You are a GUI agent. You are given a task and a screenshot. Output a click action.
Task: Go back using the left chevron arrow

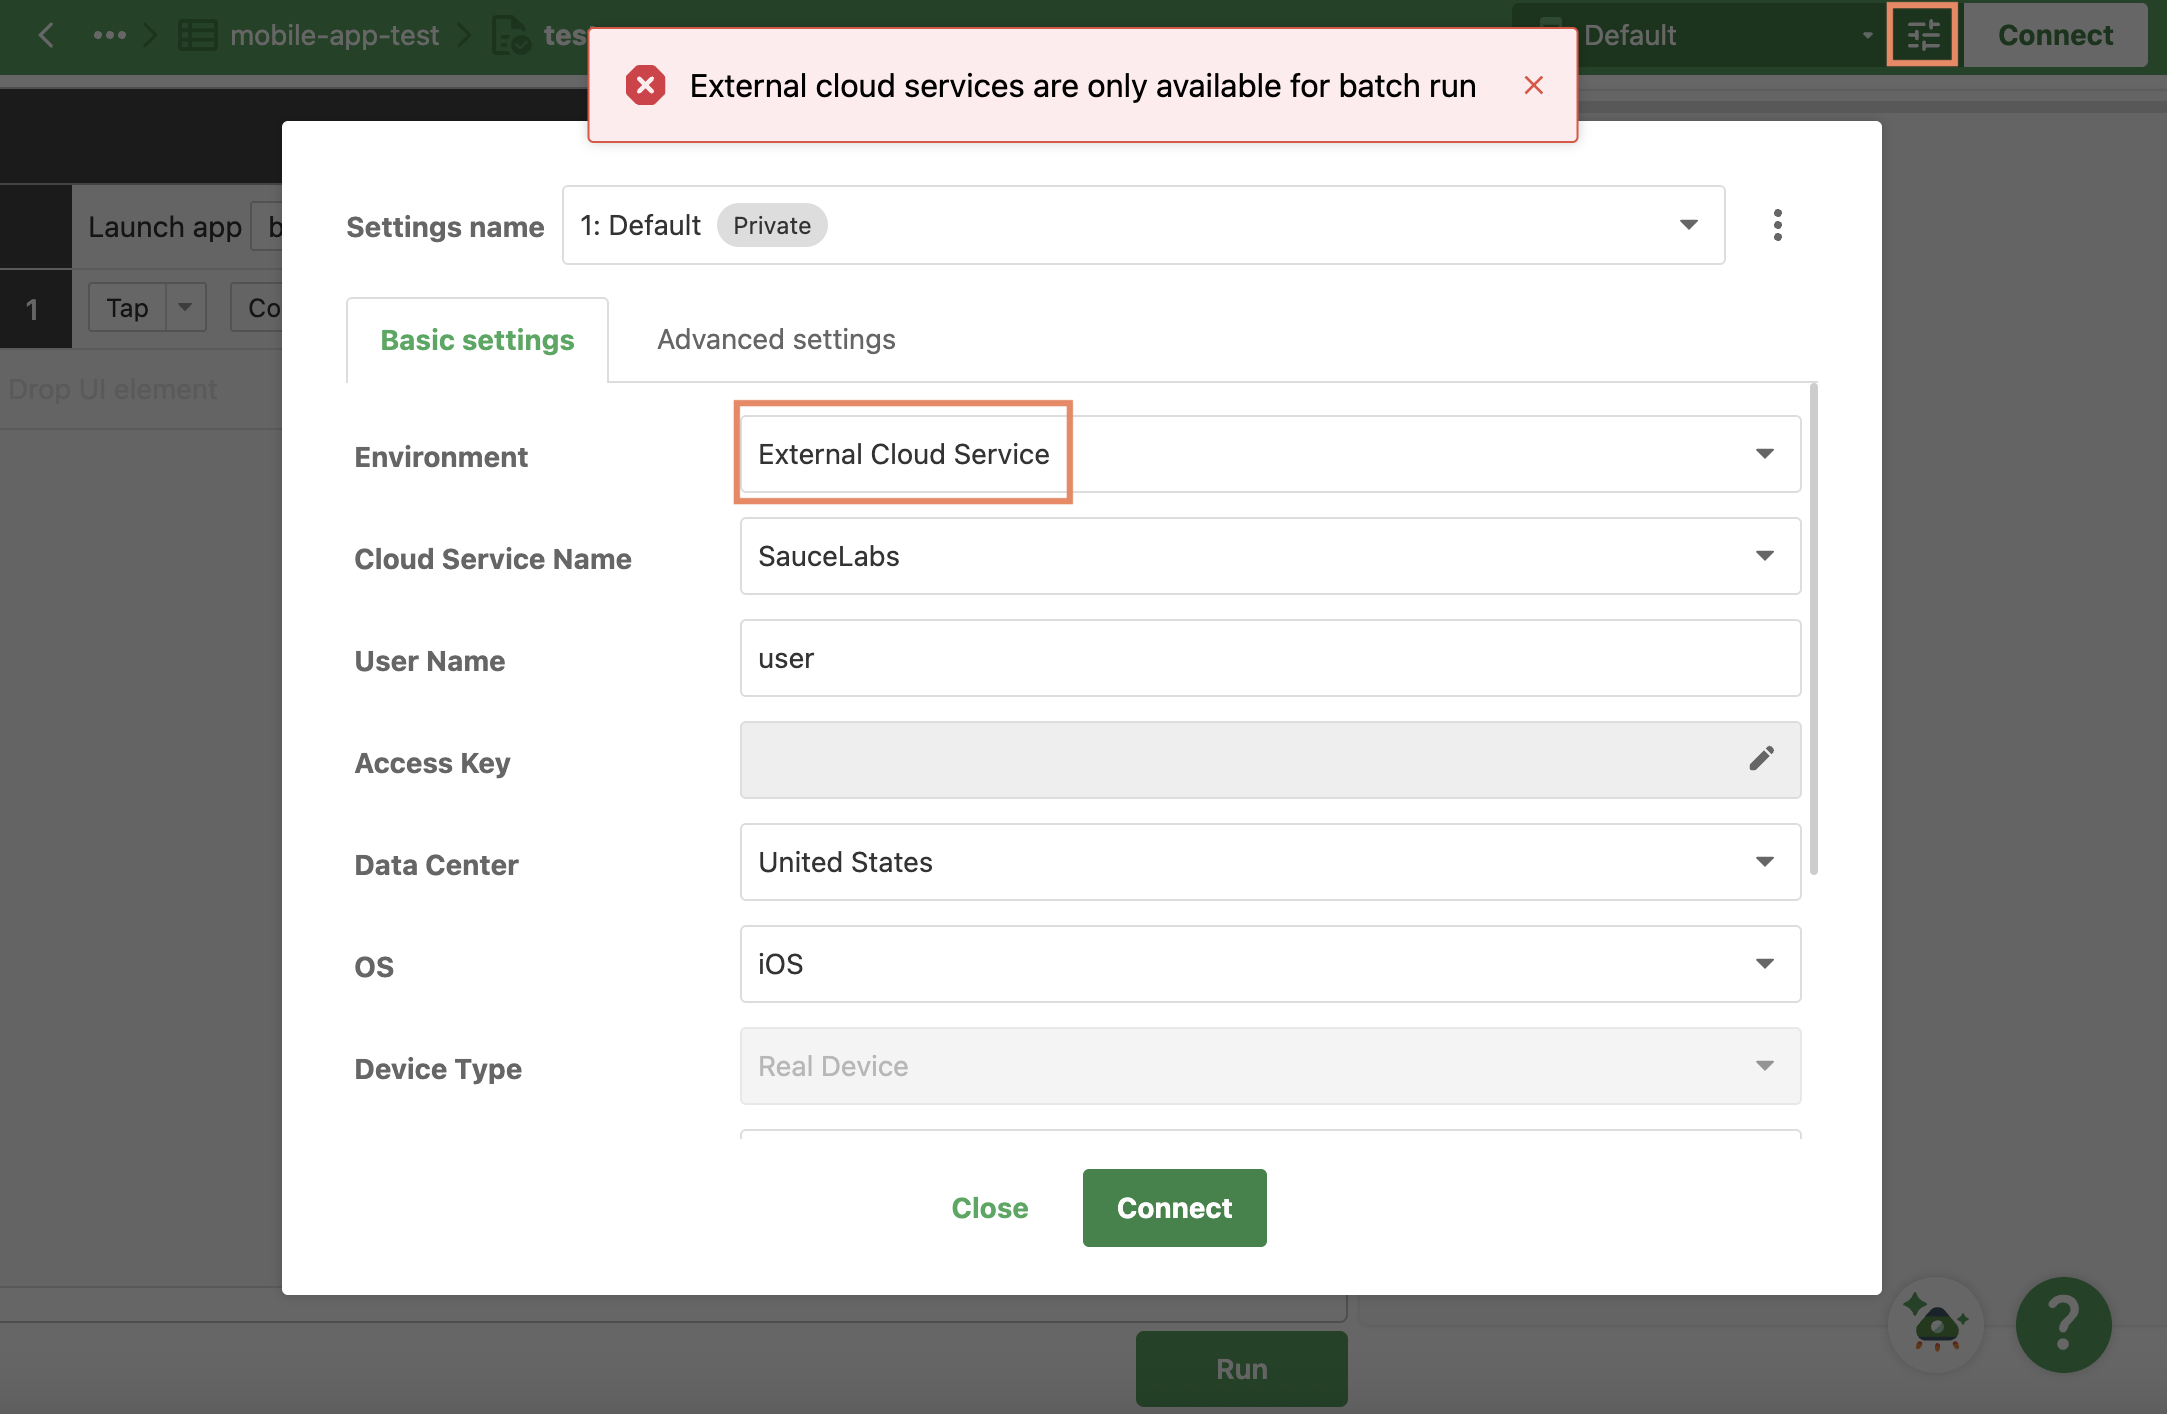point(46,35)
